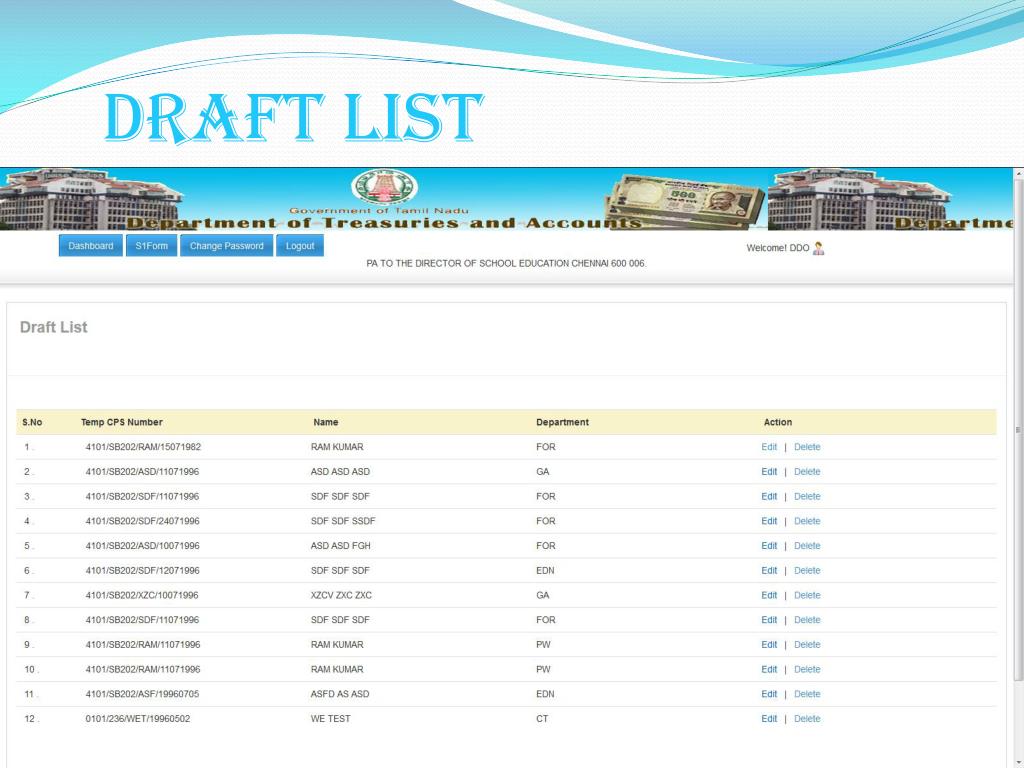Click the CT department cell
This screenshot has width=1024, height=768.
tap(542, 718)
